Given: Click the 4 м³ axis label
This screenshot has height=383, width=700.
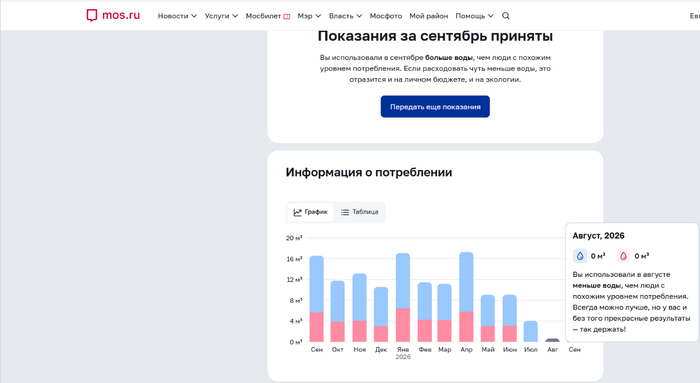Looking at the screenshot, I should pyautogui.click(x=296, y=321).
